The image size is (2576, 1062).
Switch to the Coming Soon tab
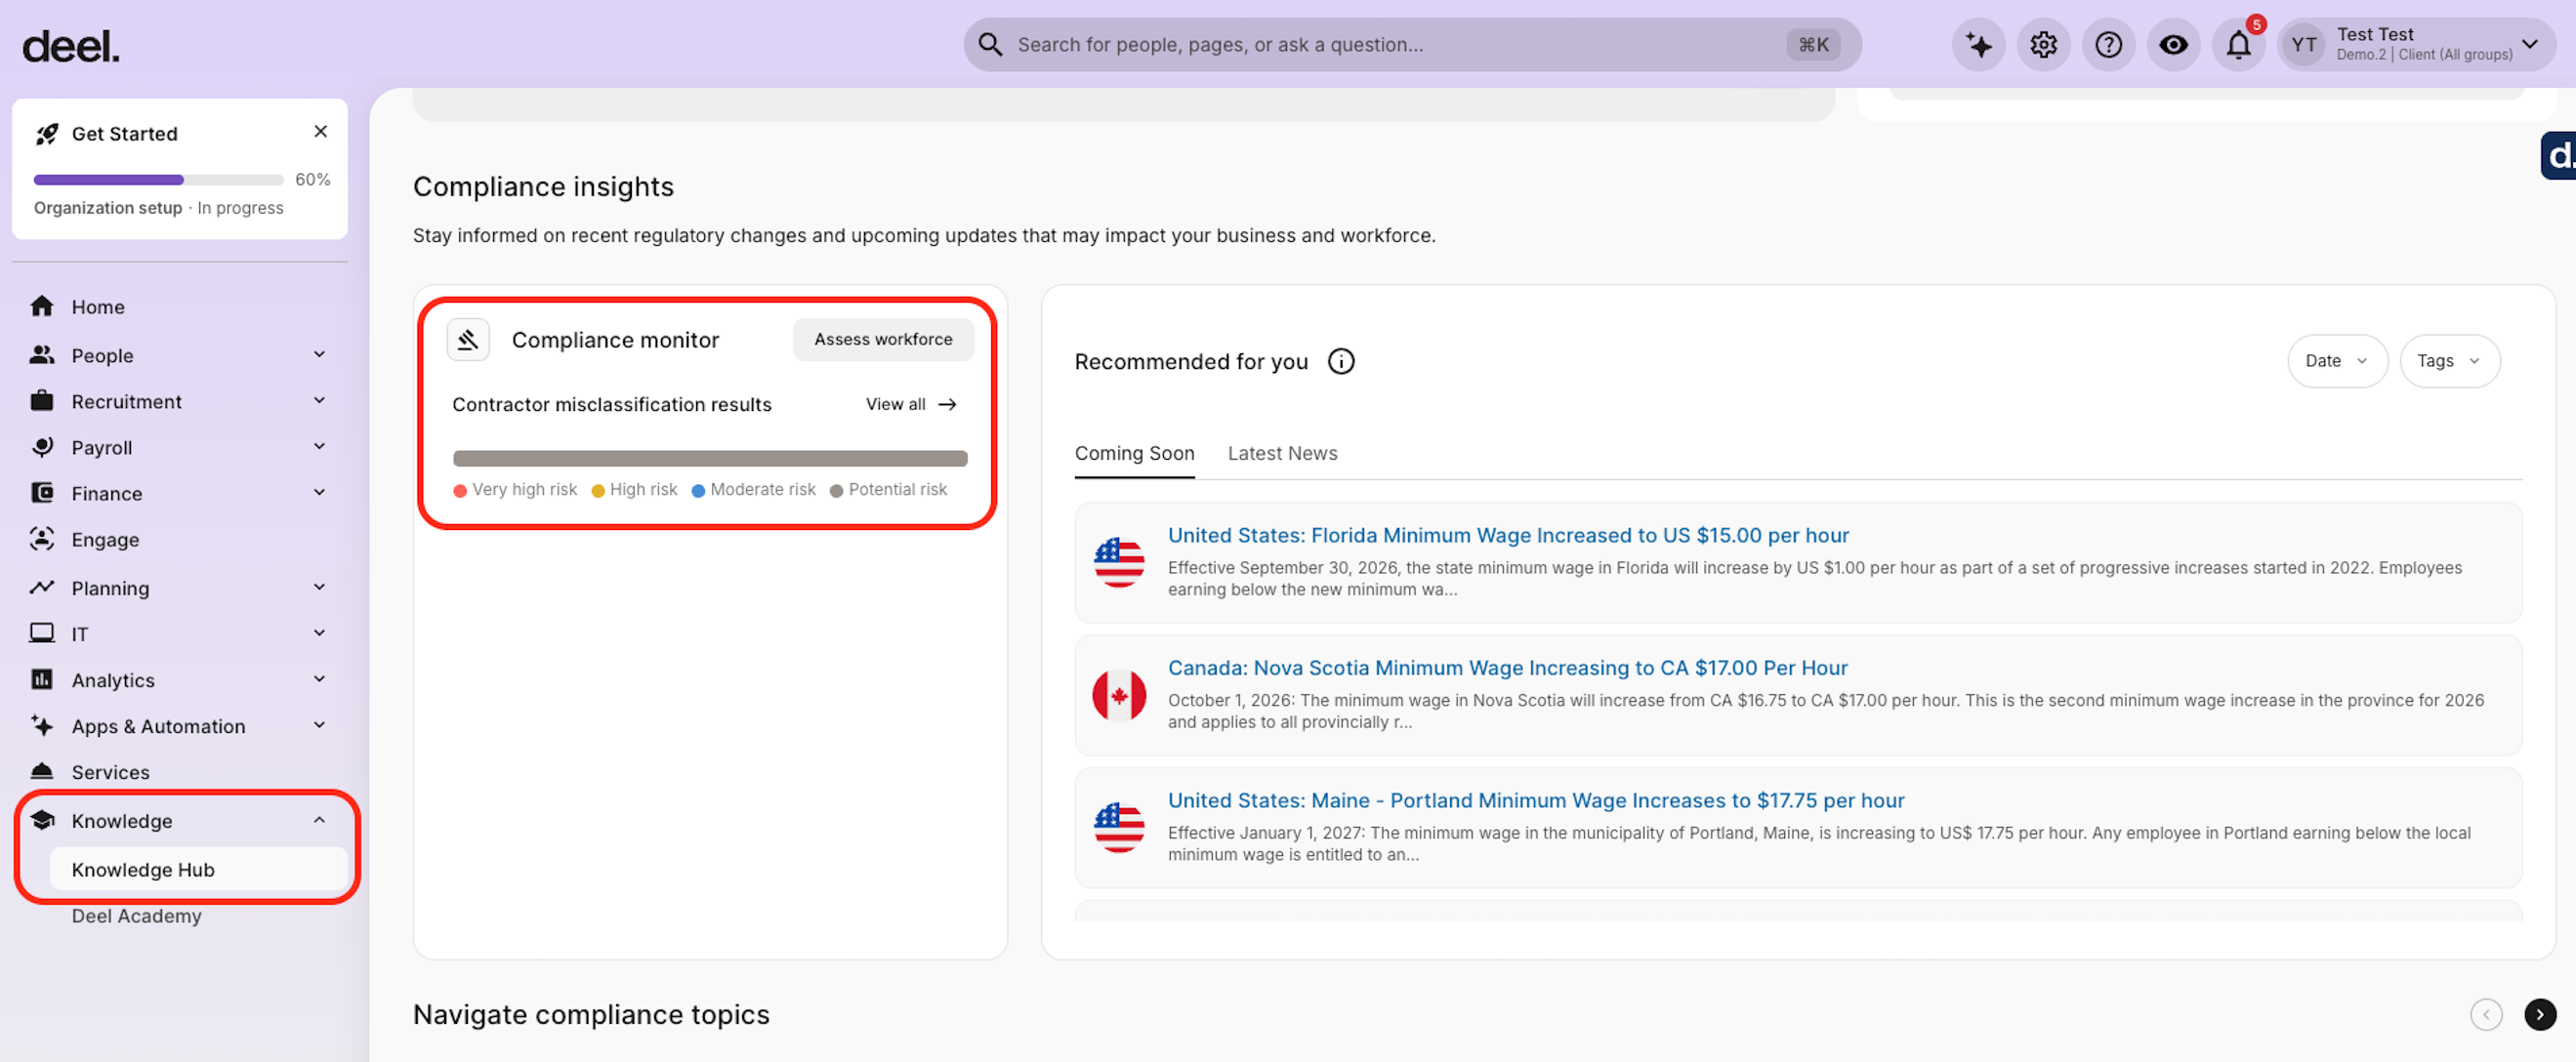[x=1134, y=453]
